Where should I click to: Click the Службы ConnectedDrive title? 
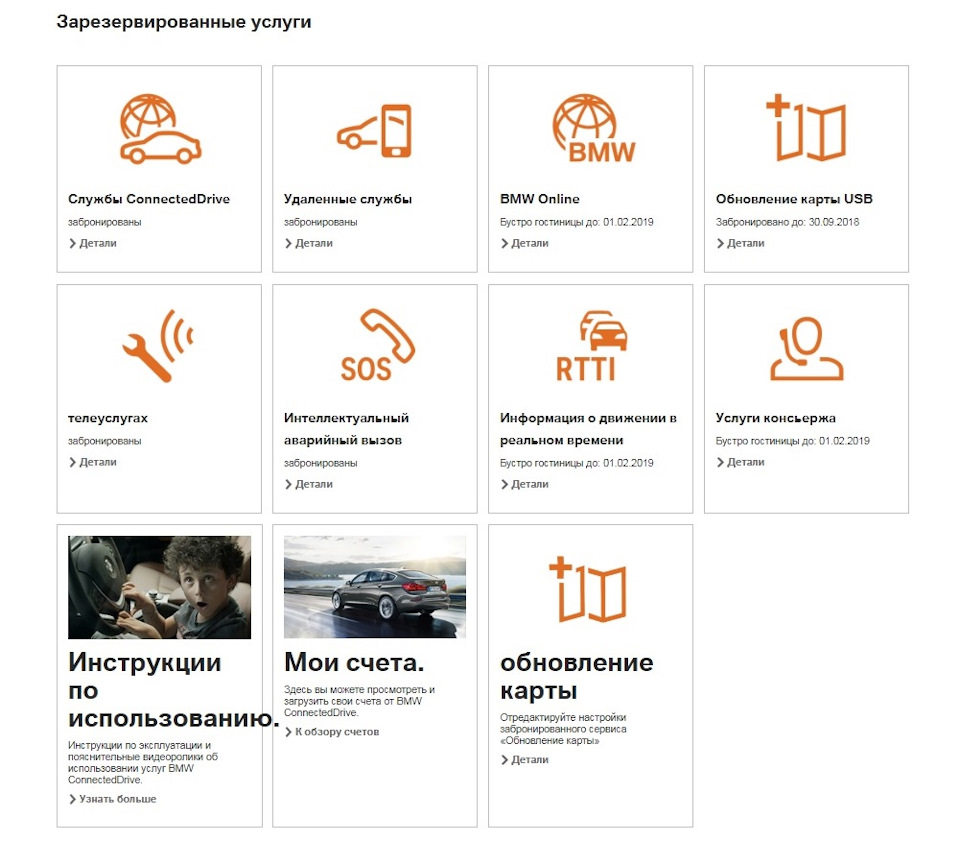[x=149, y=199]
